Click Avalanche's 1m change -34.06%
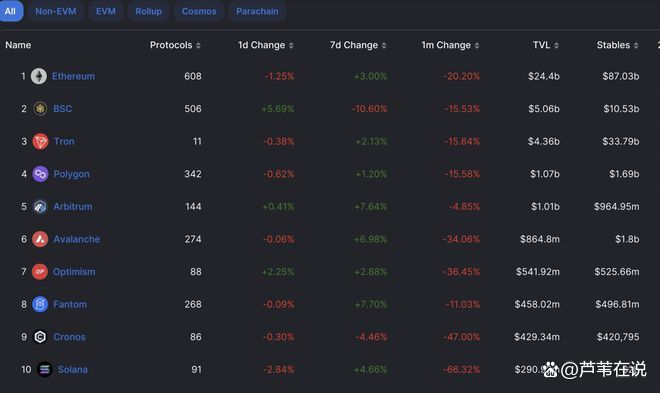Screen dimensions: 660x393 [x=461, y=239]
